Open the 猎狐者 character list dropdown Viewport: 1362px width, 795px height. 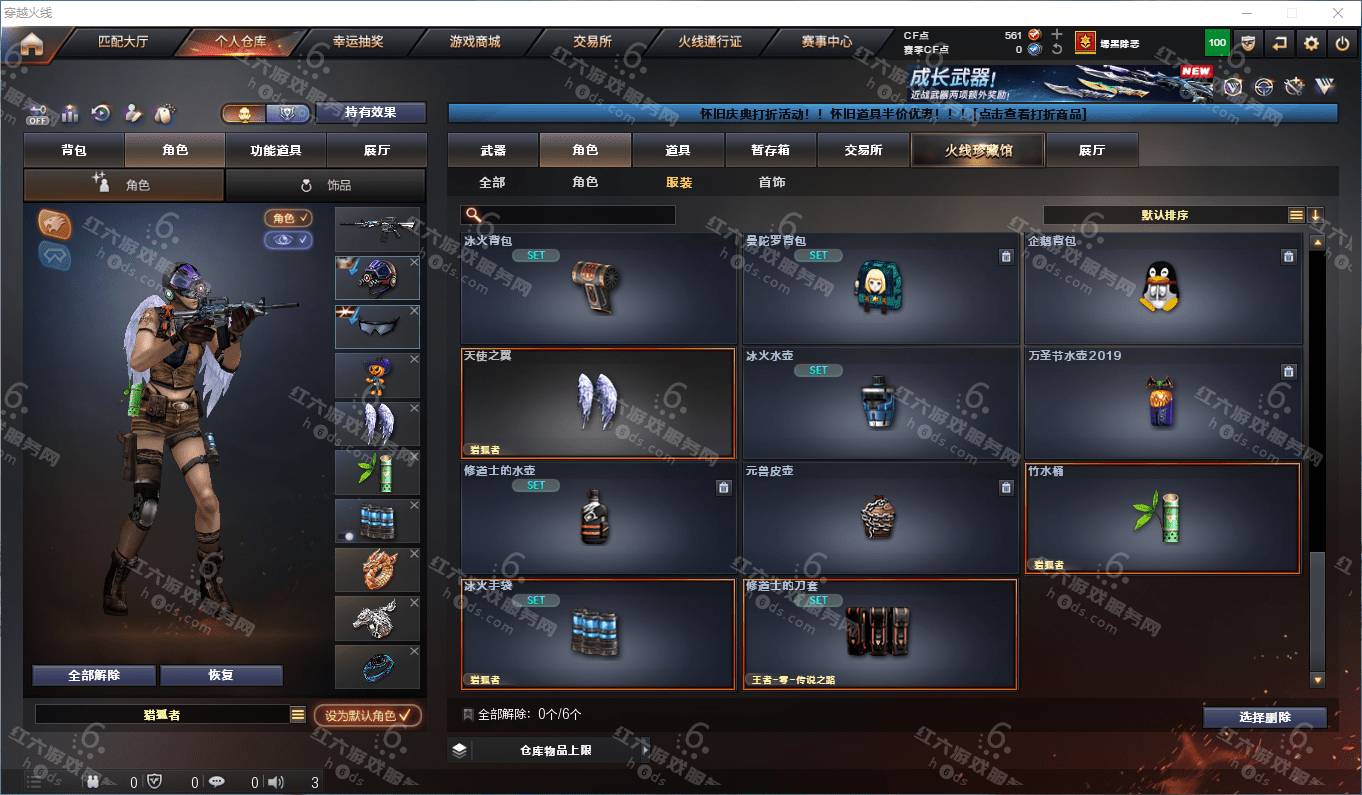[x=297, y=715]
